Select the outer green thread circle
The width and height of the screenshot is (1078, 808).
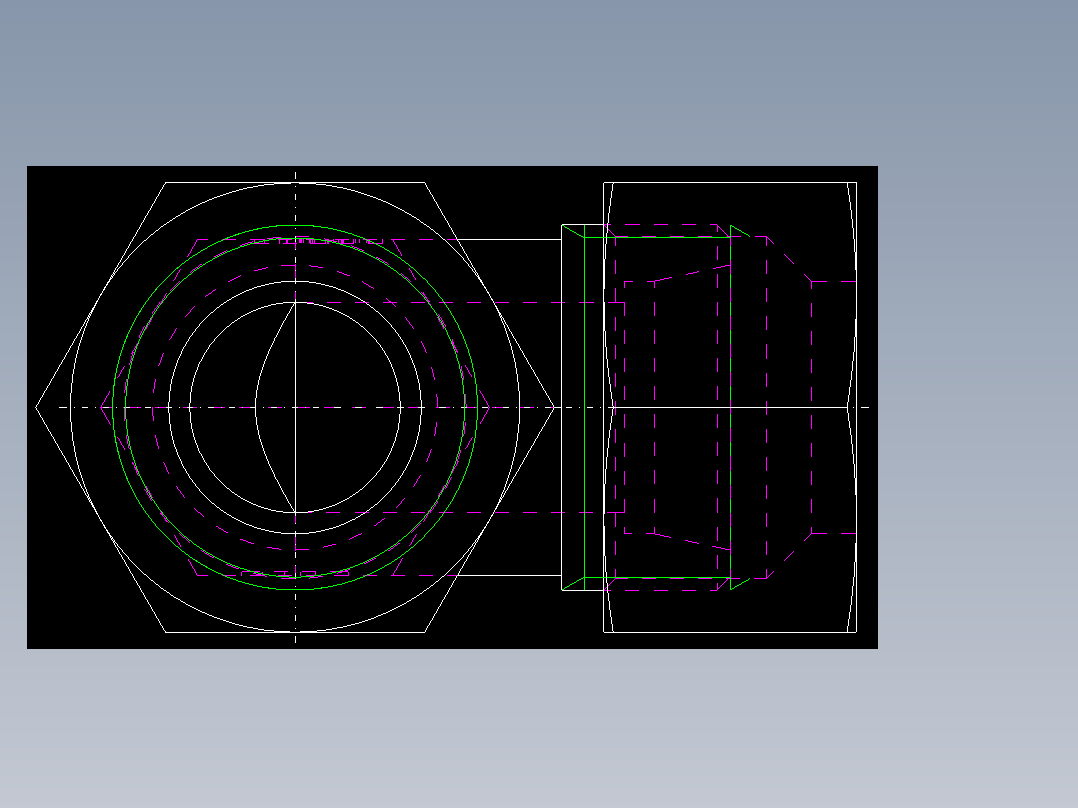pyautogui.click(x=295, y=407)
